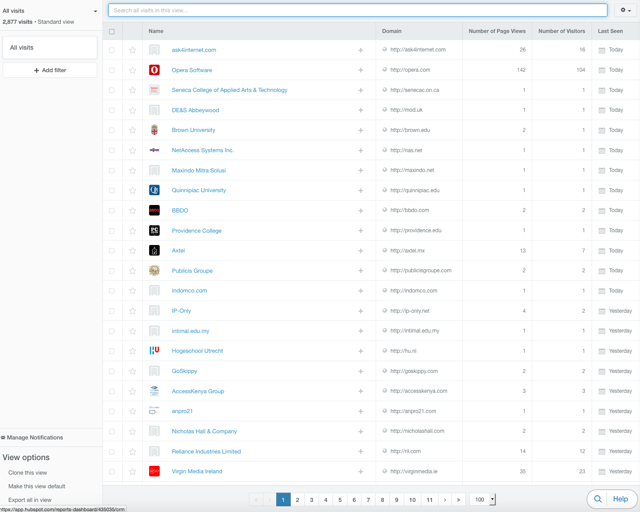The height and width of the screenshot is (512, 640).
Task: Open http://opera.com domain link
Action: point(410,70)
